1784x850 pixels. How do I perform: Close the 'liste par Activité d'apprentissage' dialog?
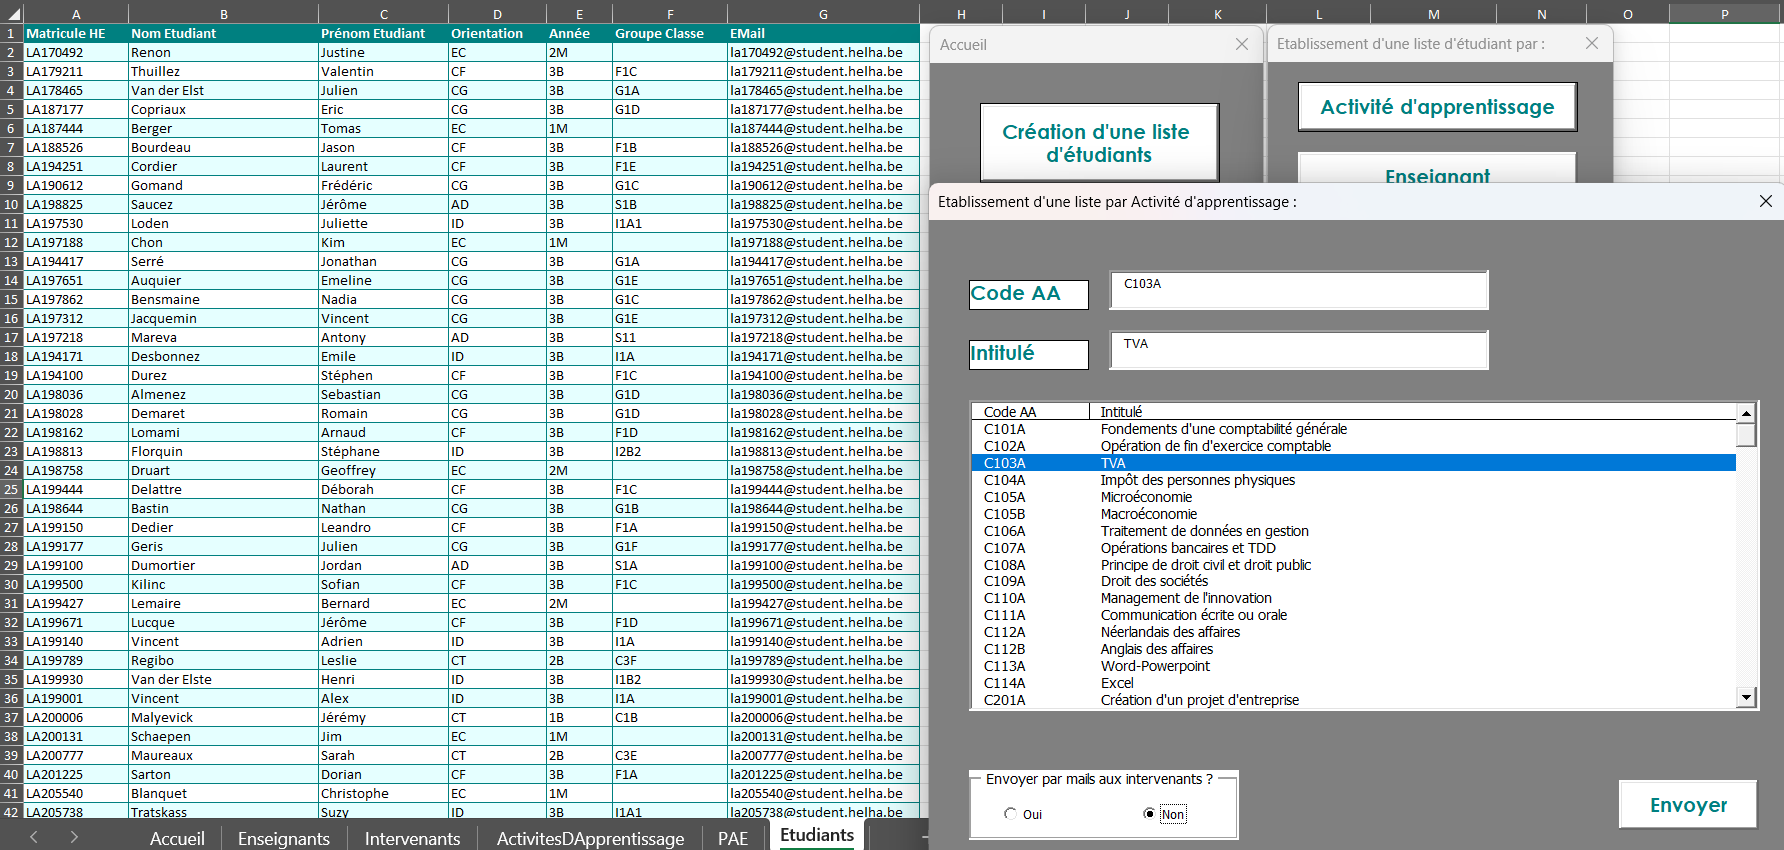point(1765,201)
